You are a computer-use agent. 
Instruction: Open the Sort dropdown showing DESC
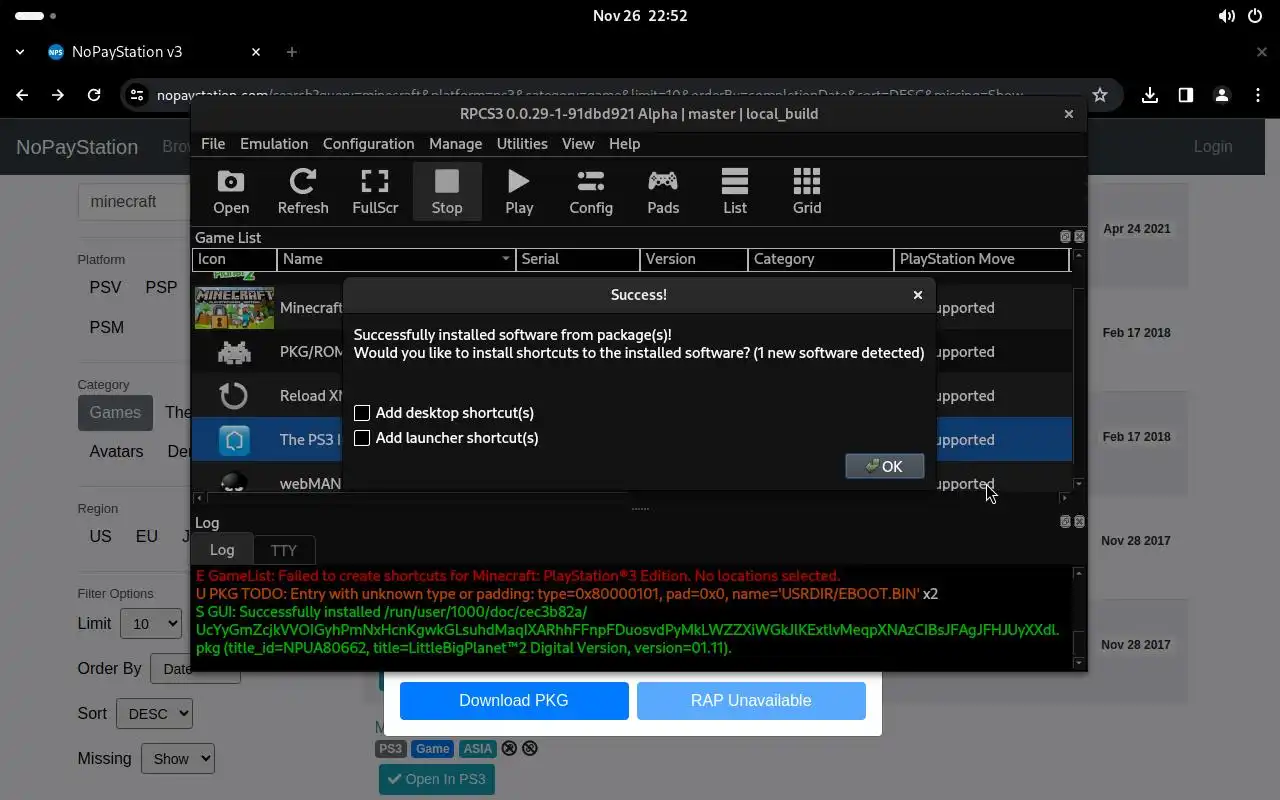click(x=155, y=714)
